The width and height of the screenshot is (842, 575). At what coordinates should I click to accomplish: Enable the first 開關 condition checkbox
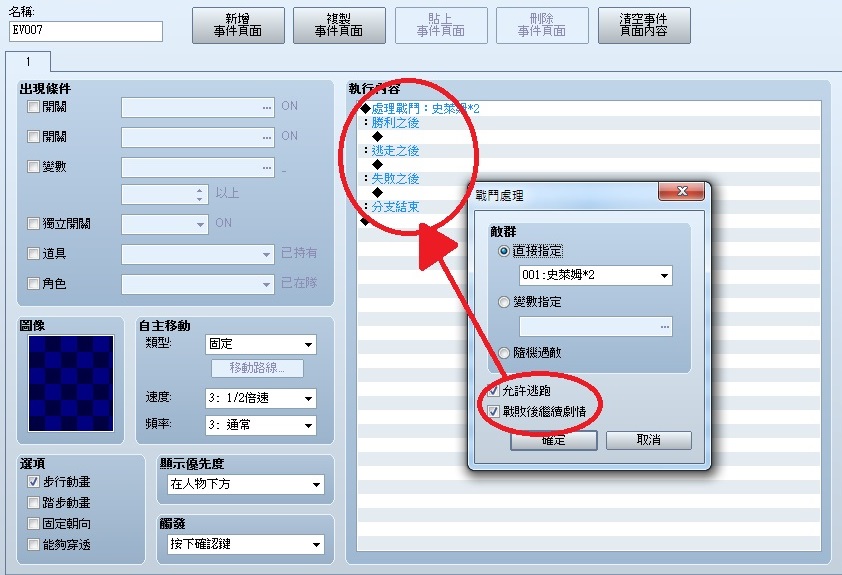33,106
